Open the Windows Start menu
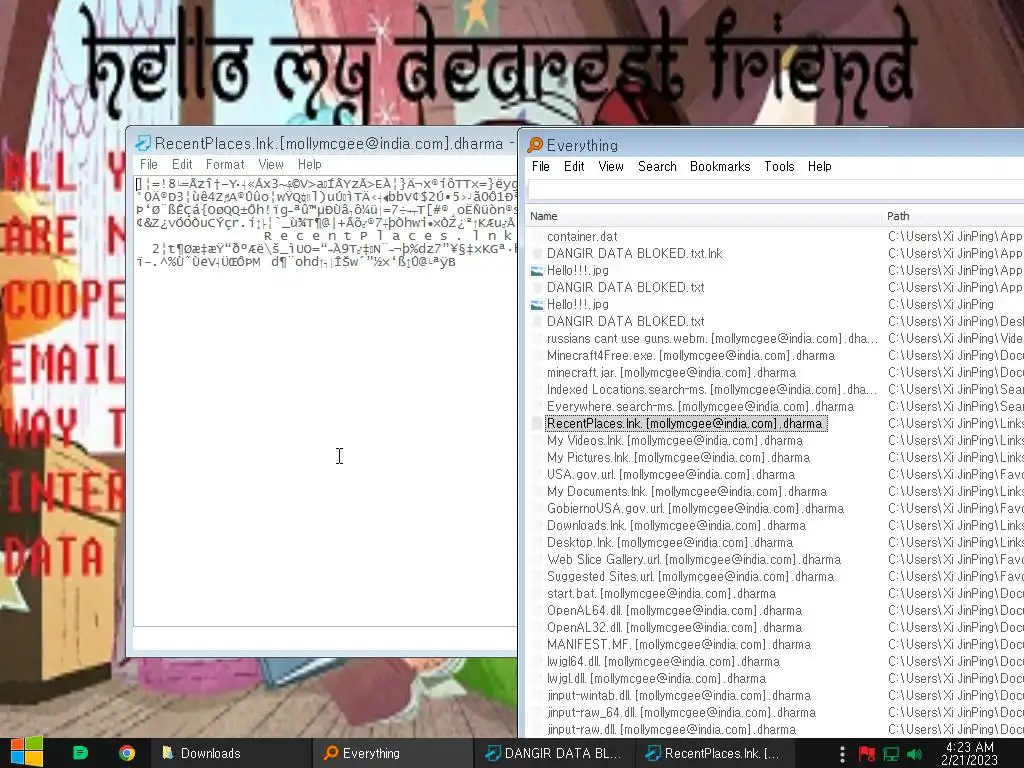Screen dimensions: 1024x768 (26, 752)
